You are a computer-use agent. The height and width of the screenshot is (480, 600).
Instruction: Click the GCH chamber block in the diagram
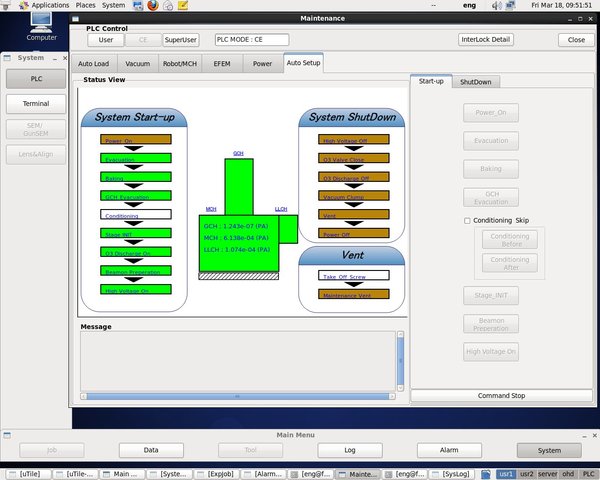click(238, 185)
